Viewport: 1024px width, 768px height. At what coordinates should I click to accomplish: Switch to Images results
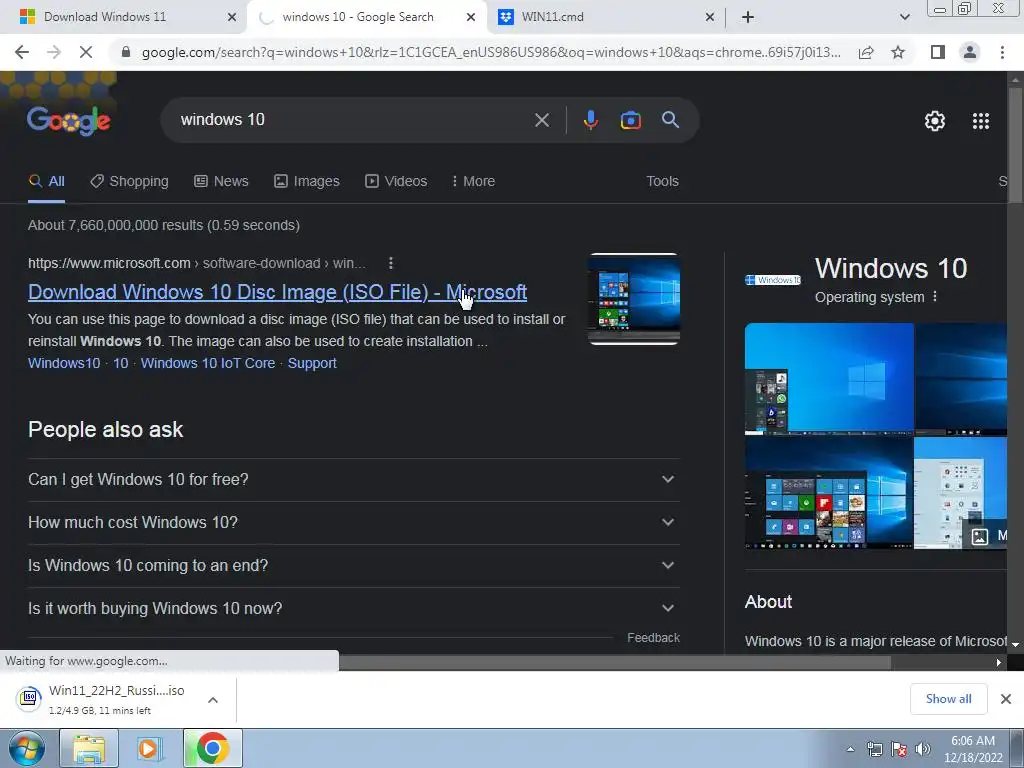(307, 182)
